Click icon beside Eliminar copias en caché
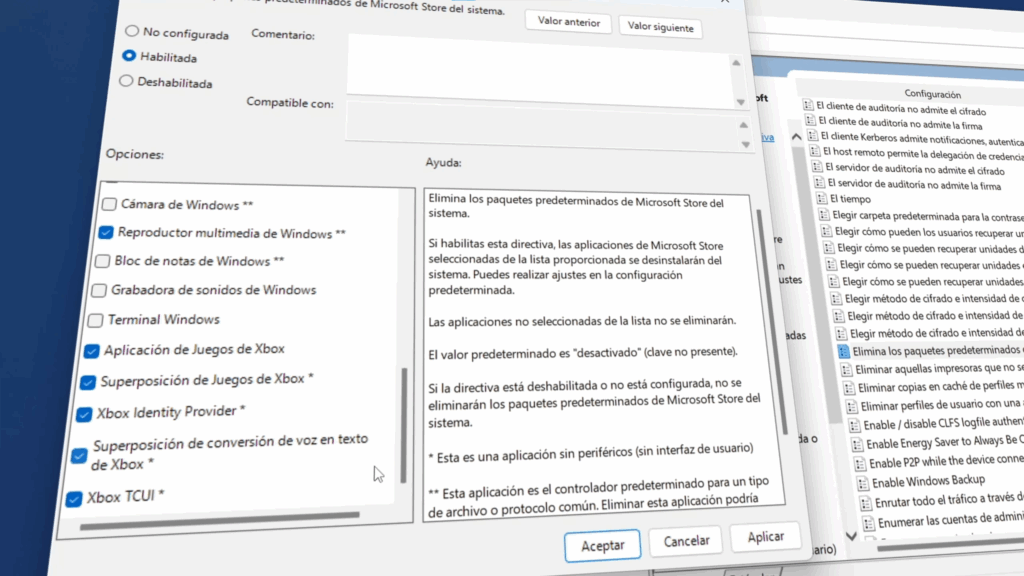The width and height of the screenshot is (1024, 576). pyautogui.click(x=849, y=388)
